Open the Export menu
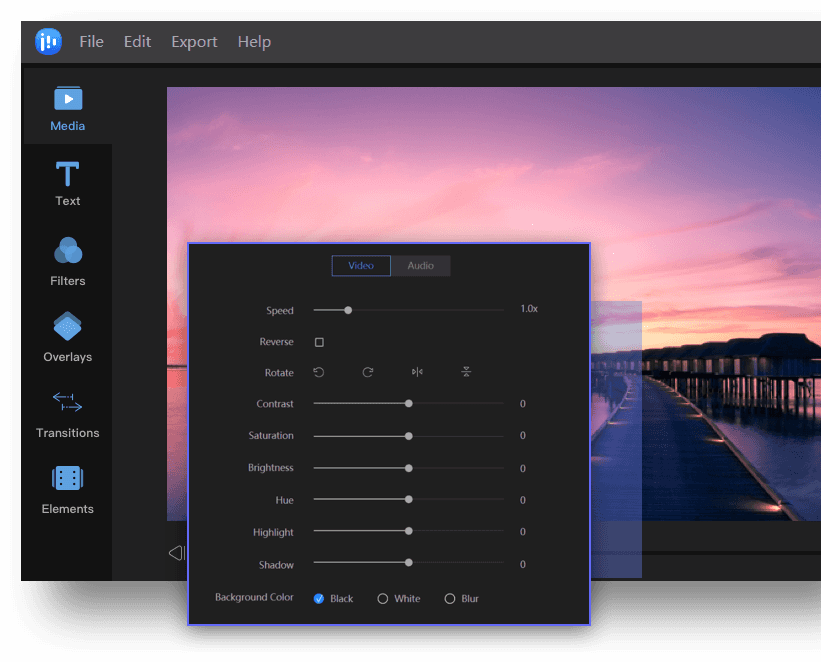Viewport: 821px width, 662px height. click(194, 42)
